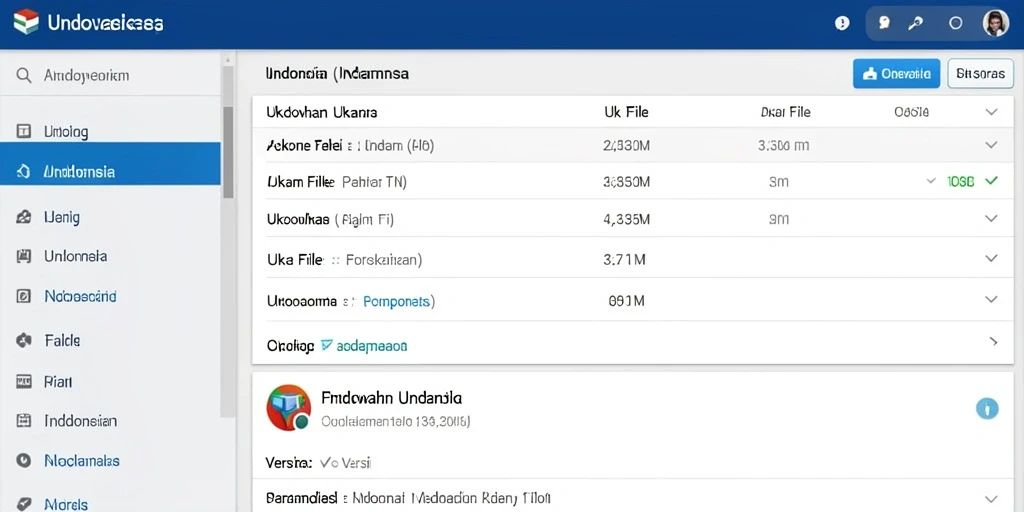Open the alert icon in header

tap(842, 24)
